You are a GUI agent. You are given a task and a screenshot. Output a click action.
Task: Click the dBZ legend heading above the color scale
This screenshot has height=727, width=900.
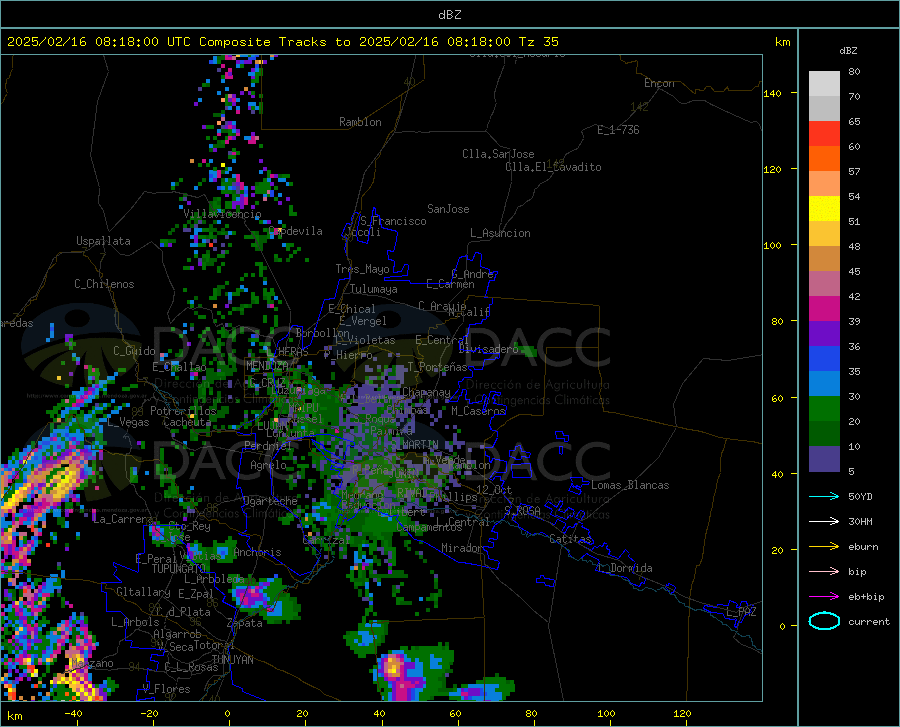coord(848,50)
